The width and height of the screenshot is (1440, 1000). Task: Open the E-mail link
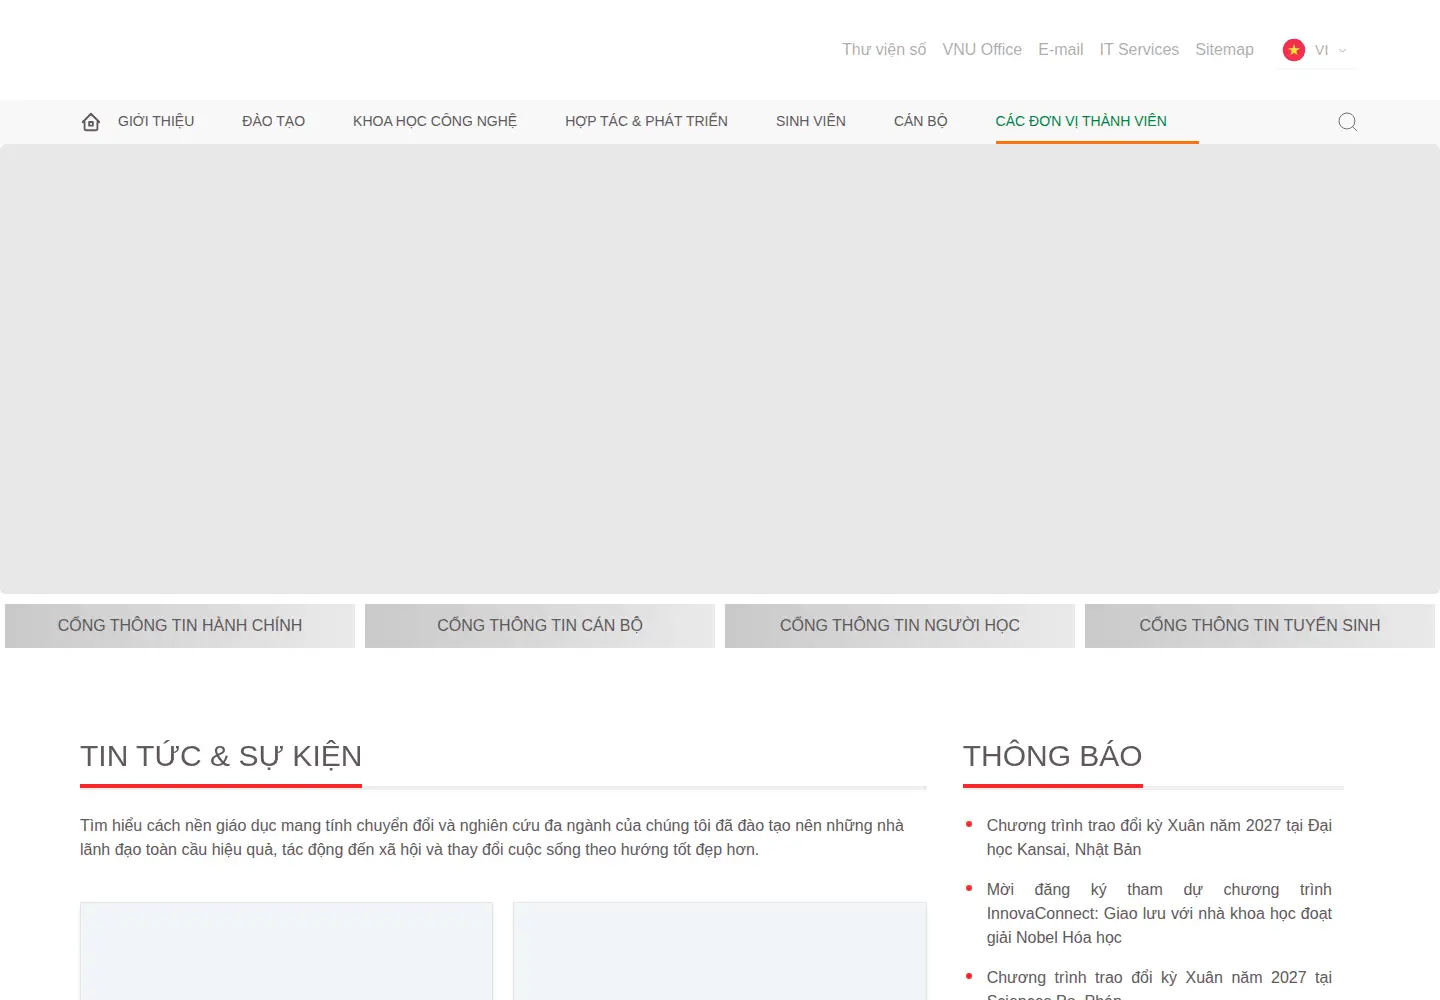pos(1061,50)
